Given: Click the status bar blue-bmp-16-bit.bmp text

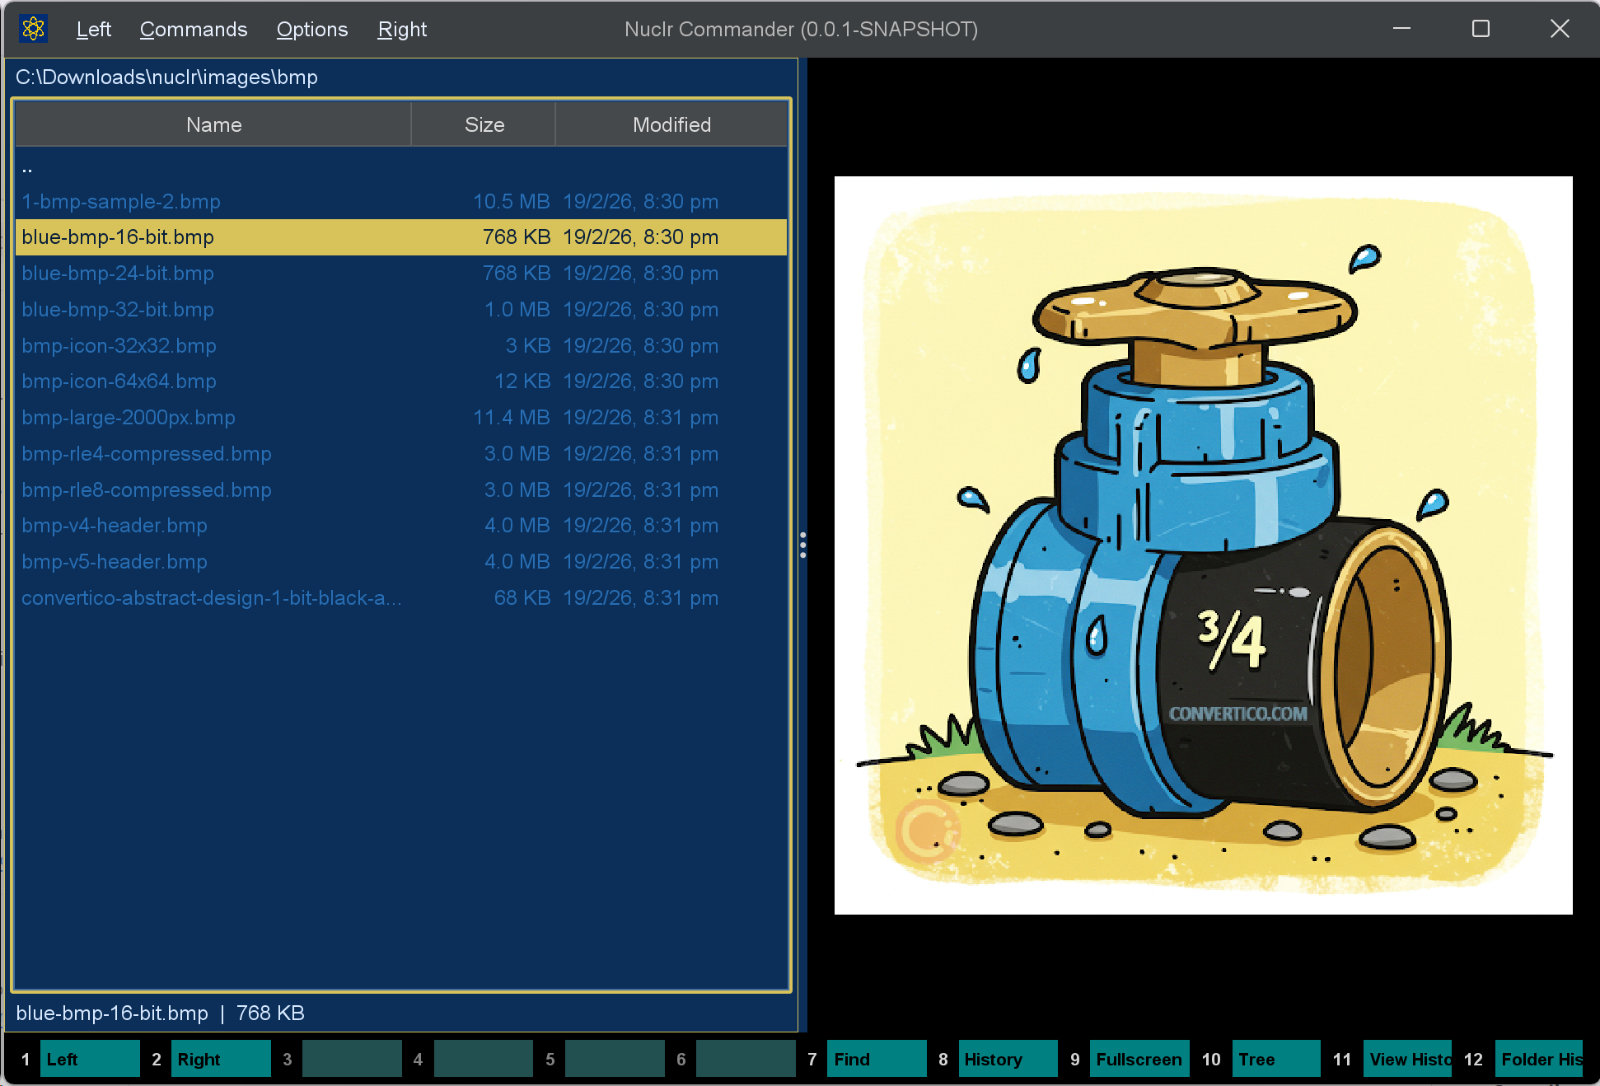Looking at the screenshot, I should click(112, 1013).
